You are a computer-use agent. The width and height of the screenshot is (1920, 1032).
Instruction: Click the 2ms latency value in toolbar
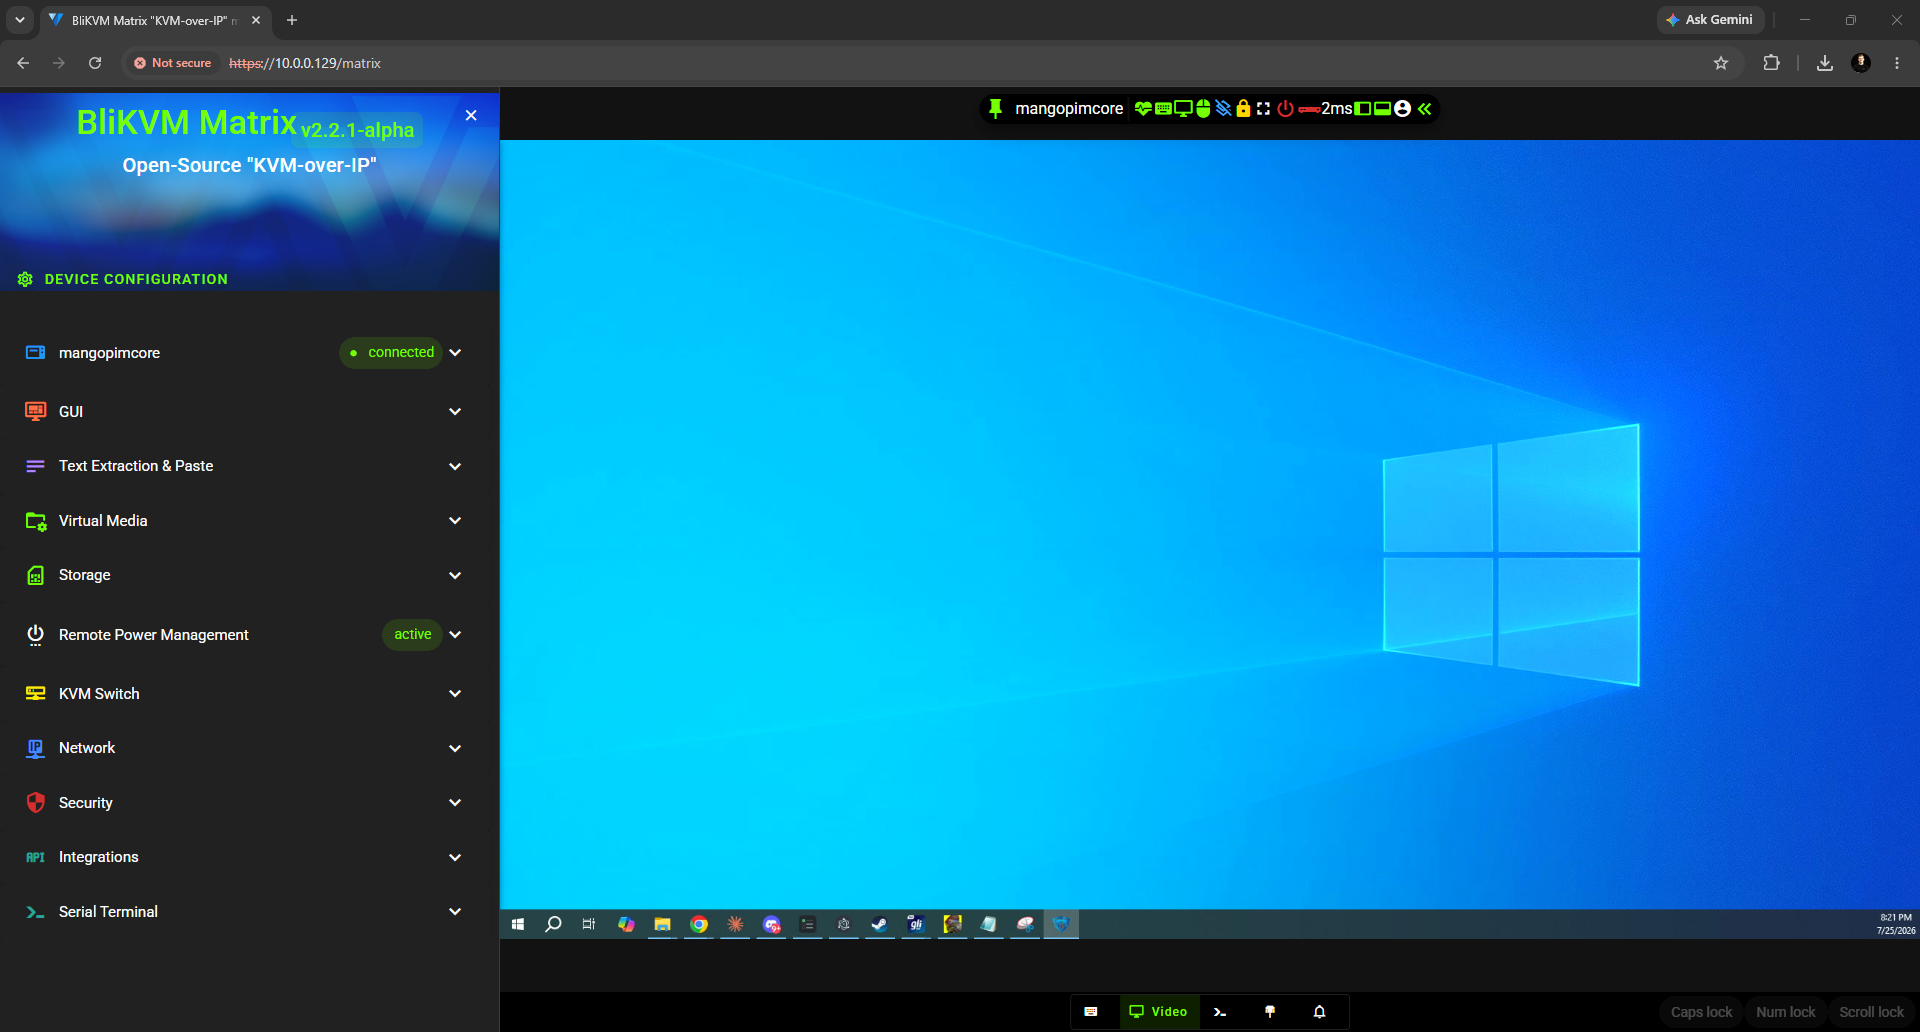click(1337, 108)
